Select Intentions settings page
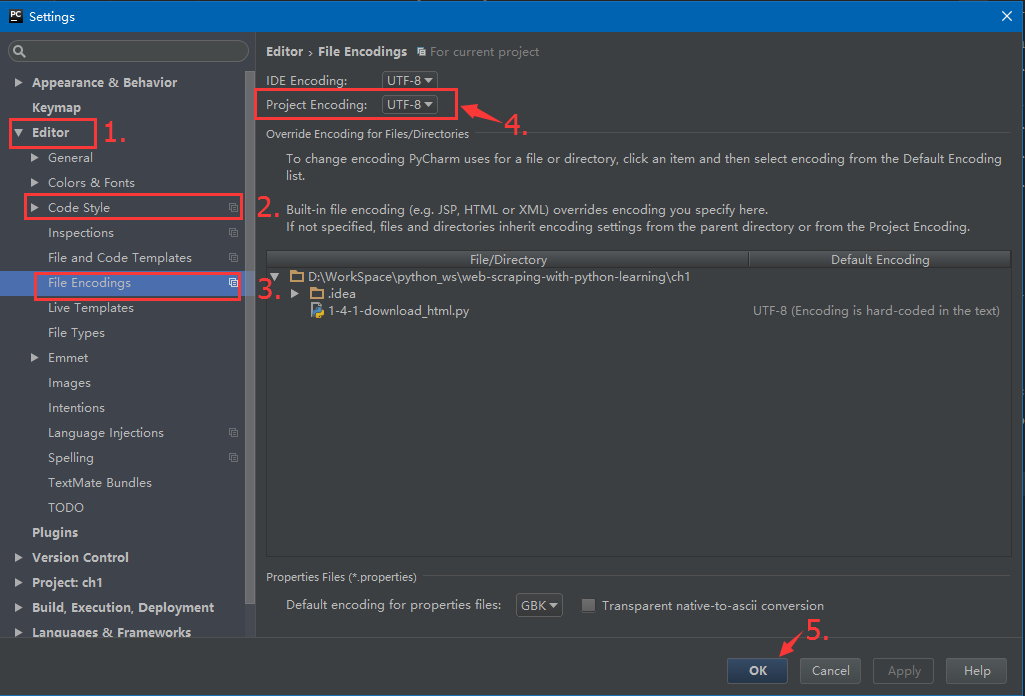Viewport: 1025px width, 696px height. 76,408
